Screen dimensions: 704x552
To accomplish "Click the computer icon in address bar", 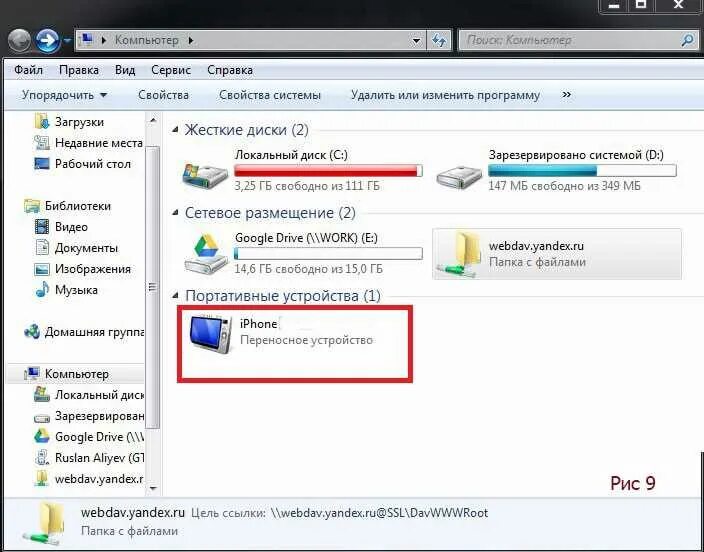I will 88,40.
